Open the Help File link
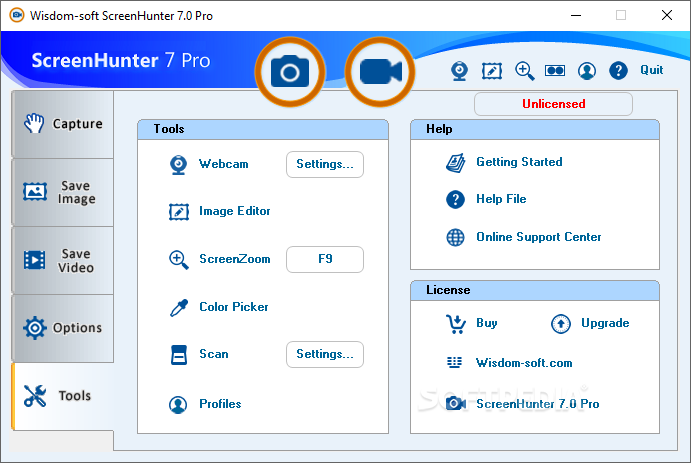 point(501,199)
